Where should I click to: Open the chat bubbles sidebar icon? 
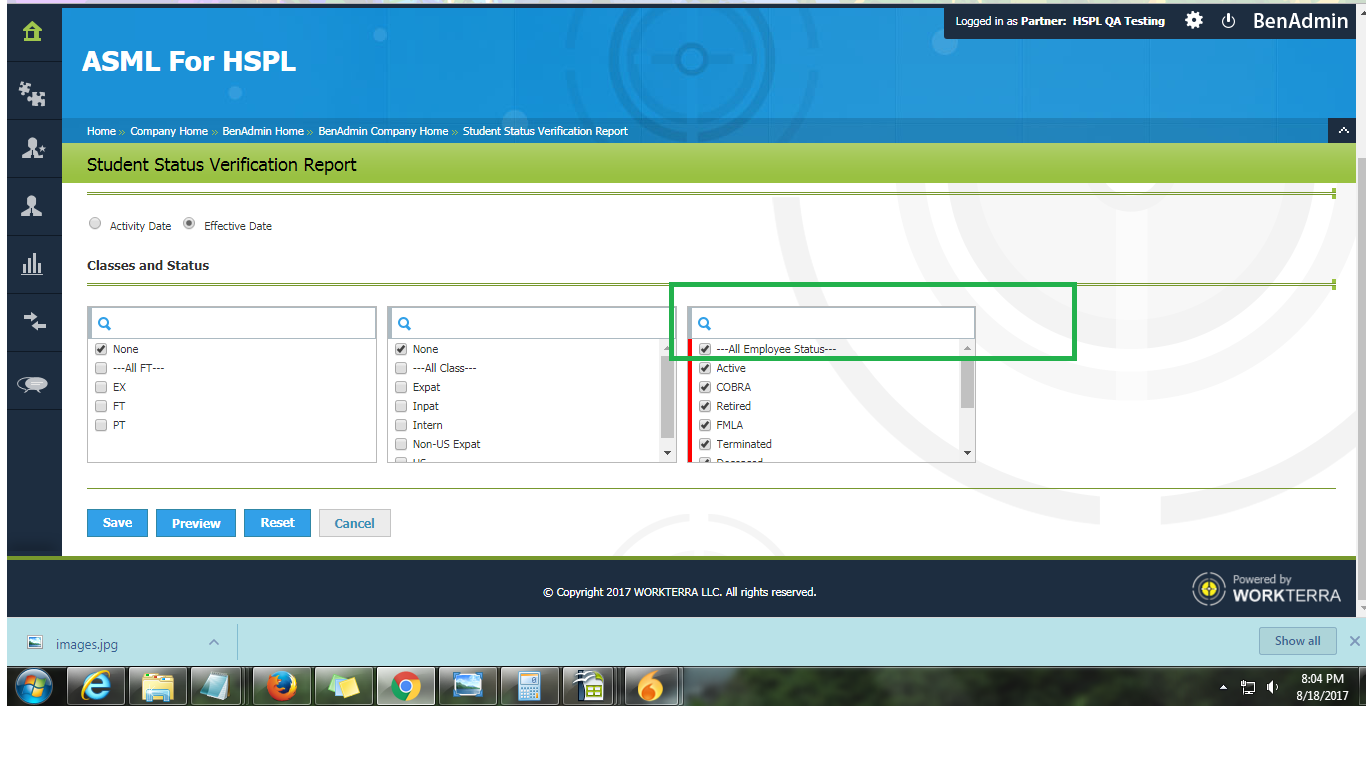[30, 380]
